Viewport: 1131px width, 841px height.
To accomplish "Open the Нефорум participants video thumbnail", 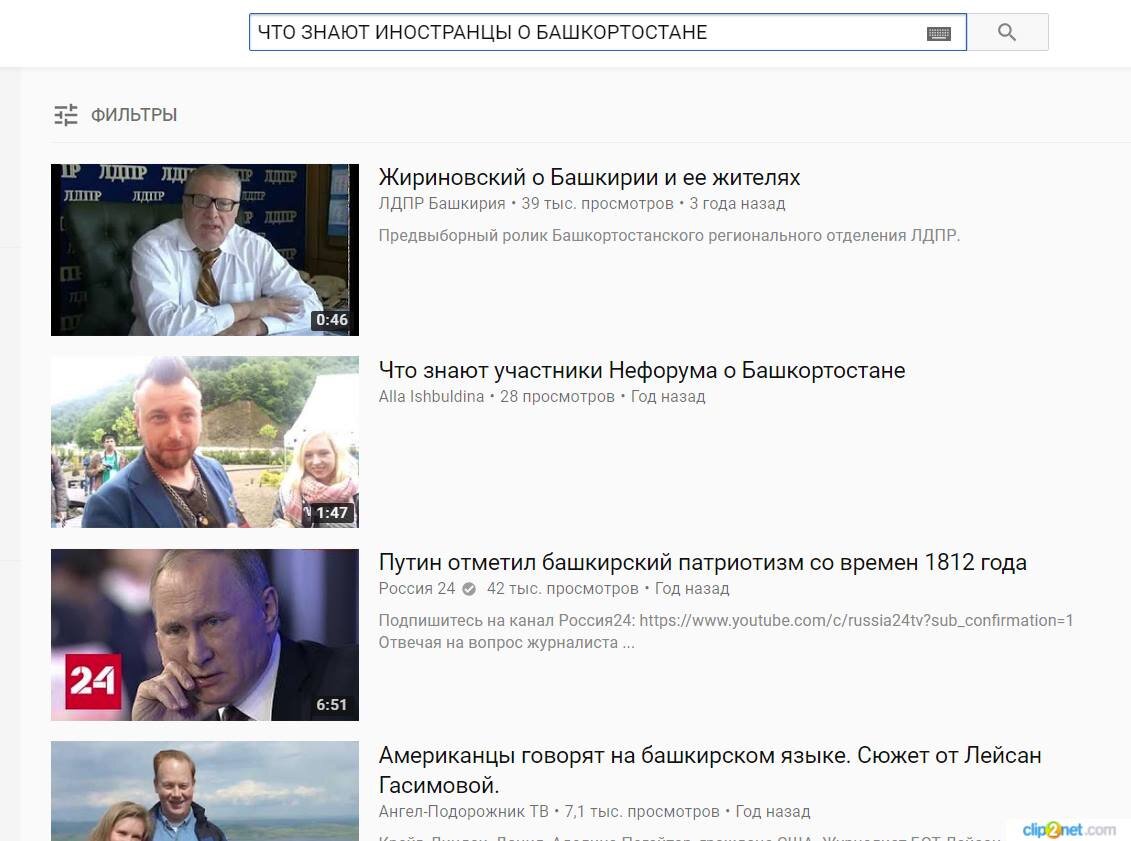I will pyautogui.click(x=205, y=441).
